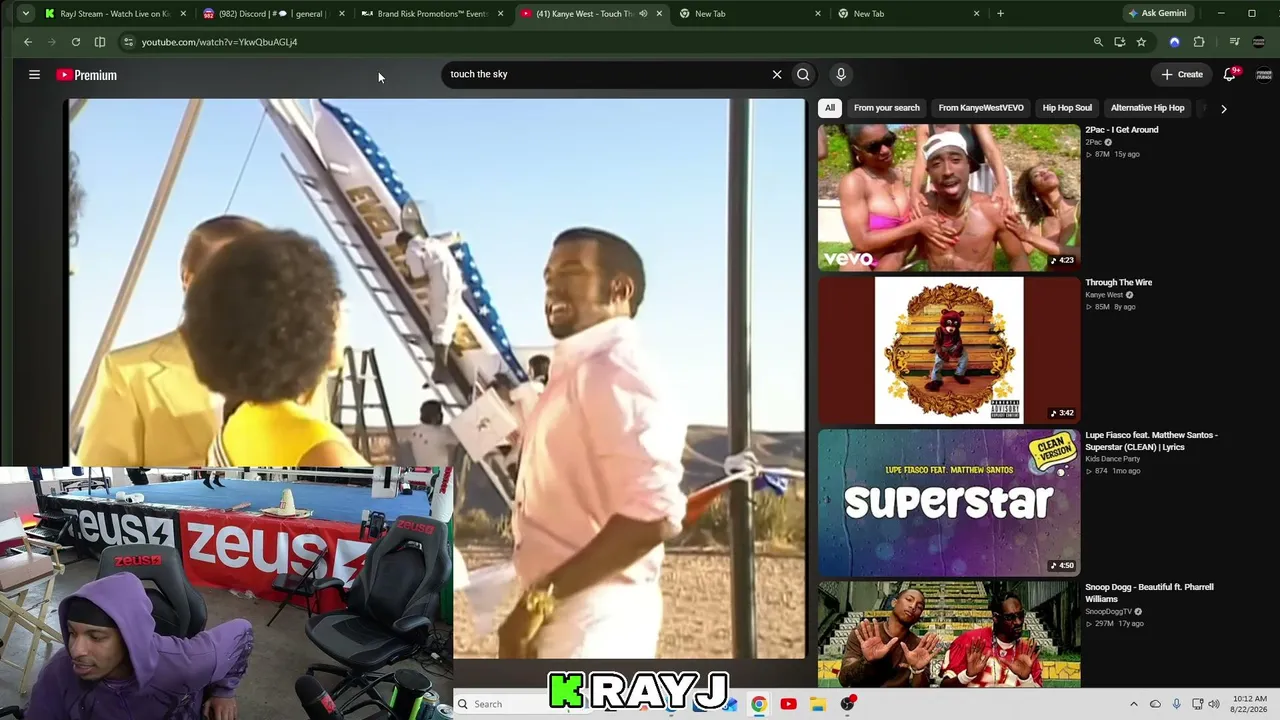
Task: Open the Extensions puzzle icon
Action: [1199, 42]
